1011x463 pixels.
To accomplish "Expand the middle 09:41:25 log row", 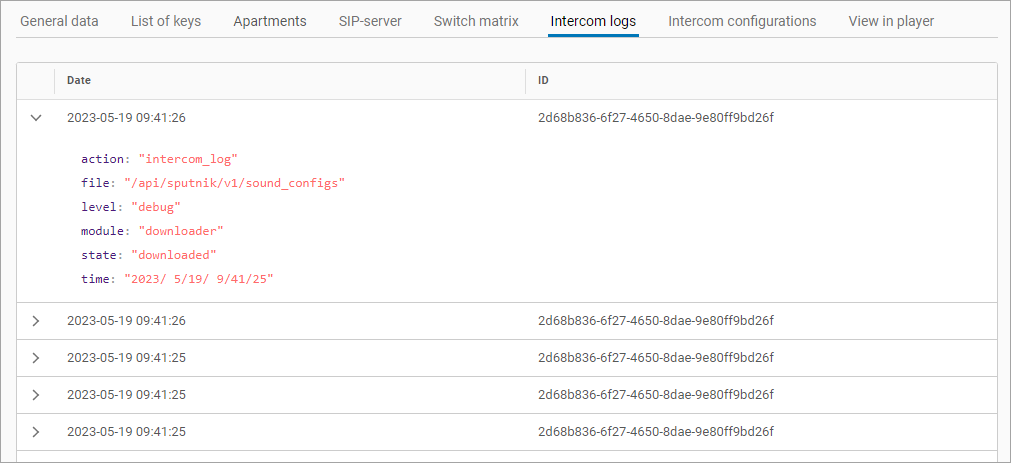I will 36,395.
